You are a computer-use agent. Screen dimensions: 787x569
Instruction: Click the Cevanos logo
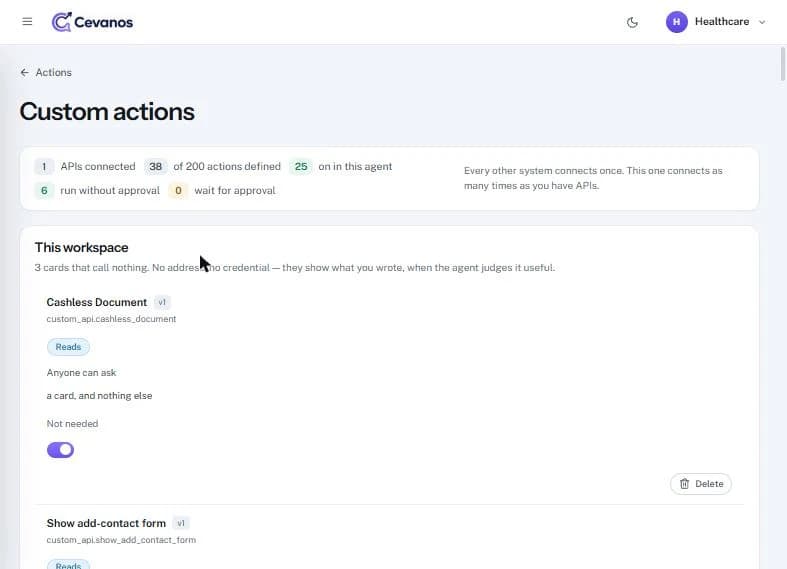click(x=92, y=22)
